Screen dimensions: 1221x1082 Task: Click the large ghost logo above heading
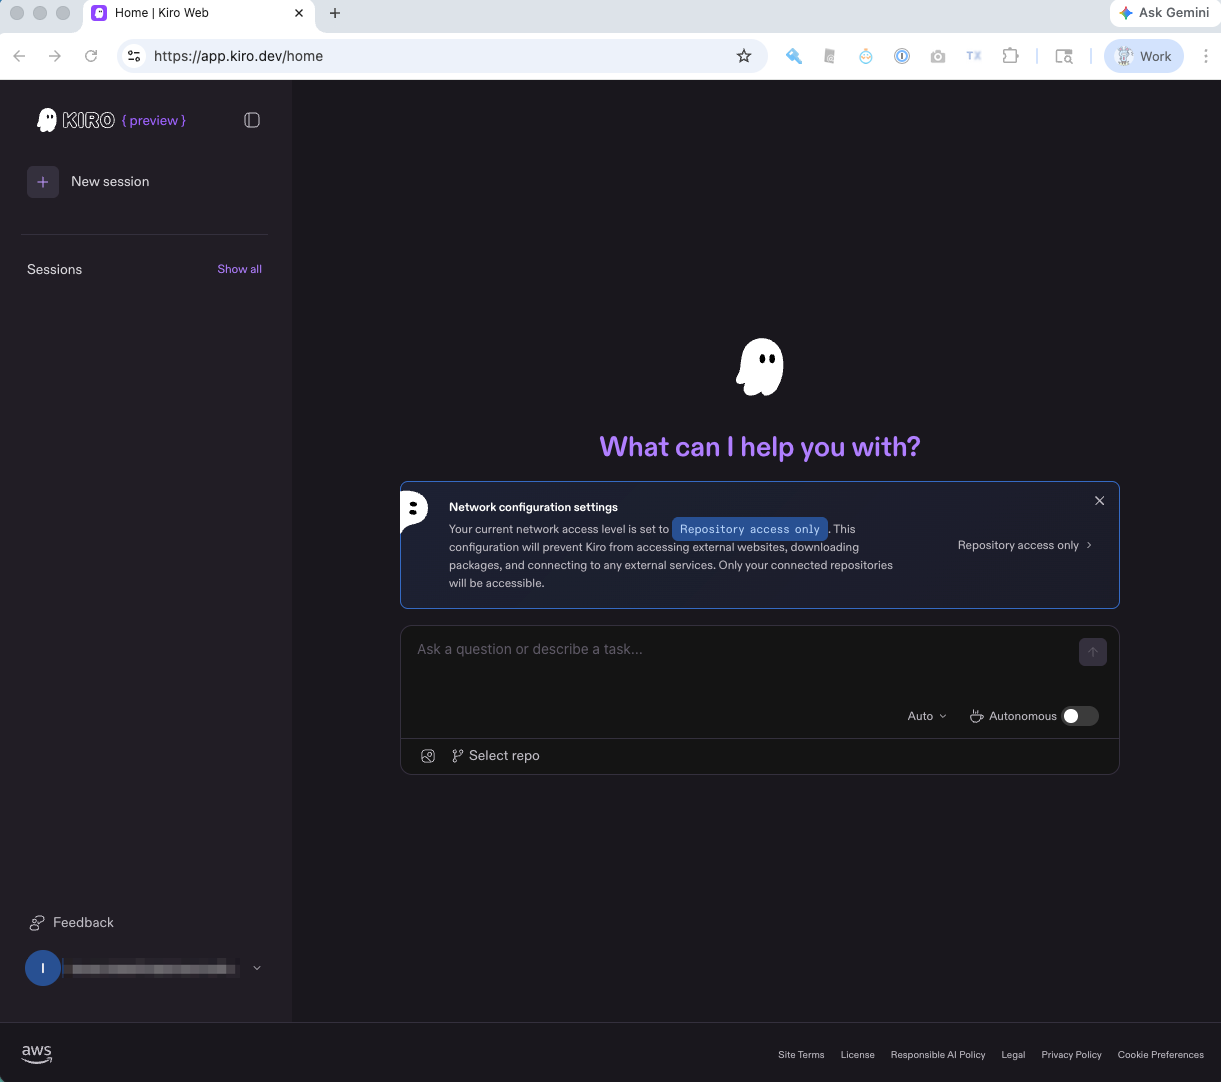click(760, 367)
